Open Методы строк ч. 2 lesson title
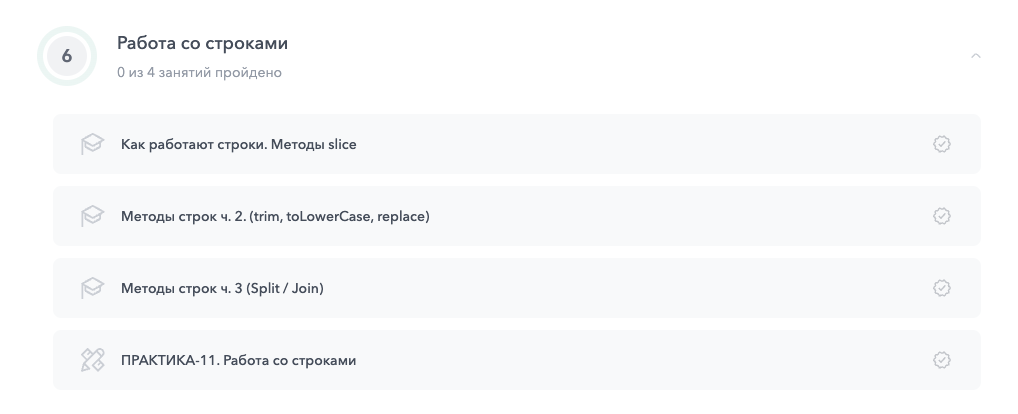Image resolution: width=1018 pixels, height=414 pixels. point(275,216)
